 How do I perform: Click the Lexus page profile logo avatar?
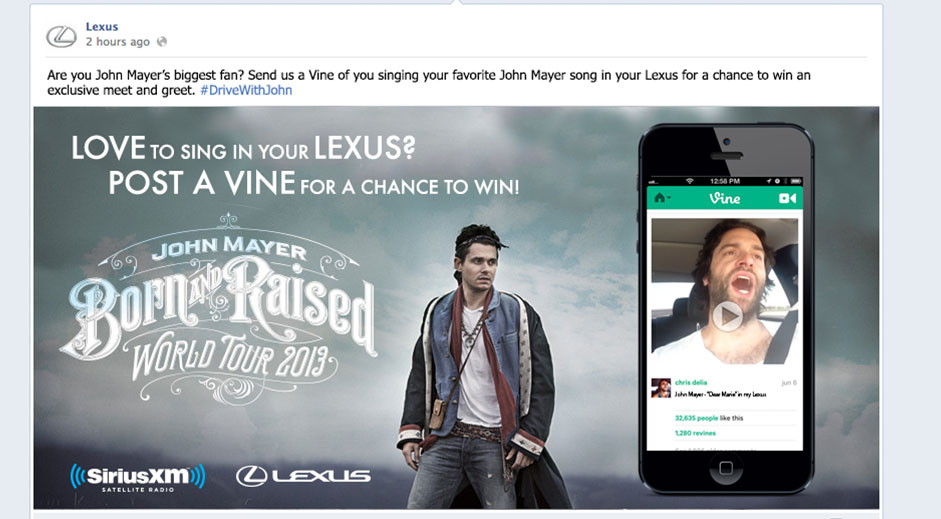point(61,36)
